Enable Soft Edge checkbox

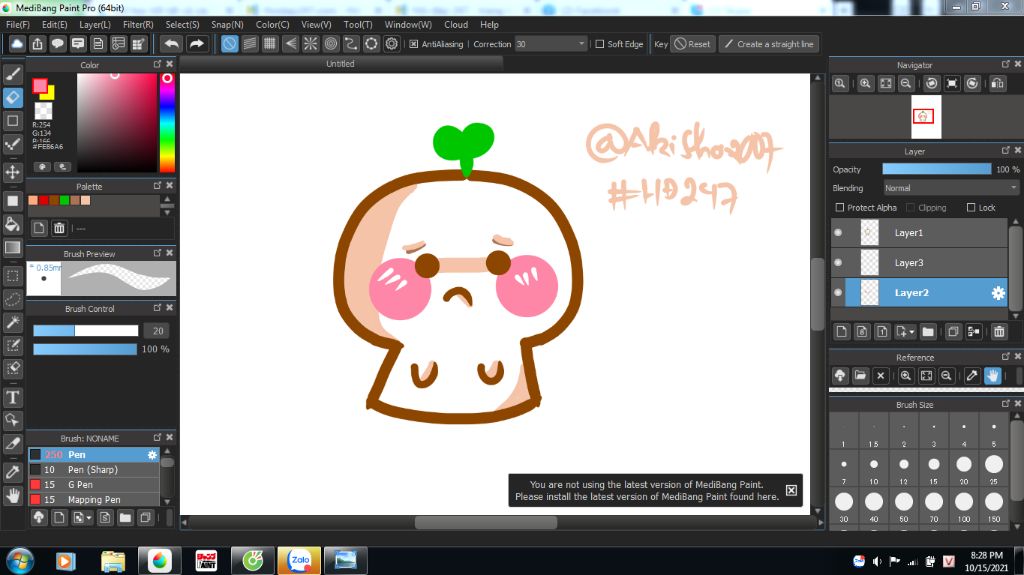(x=599, y=44)
